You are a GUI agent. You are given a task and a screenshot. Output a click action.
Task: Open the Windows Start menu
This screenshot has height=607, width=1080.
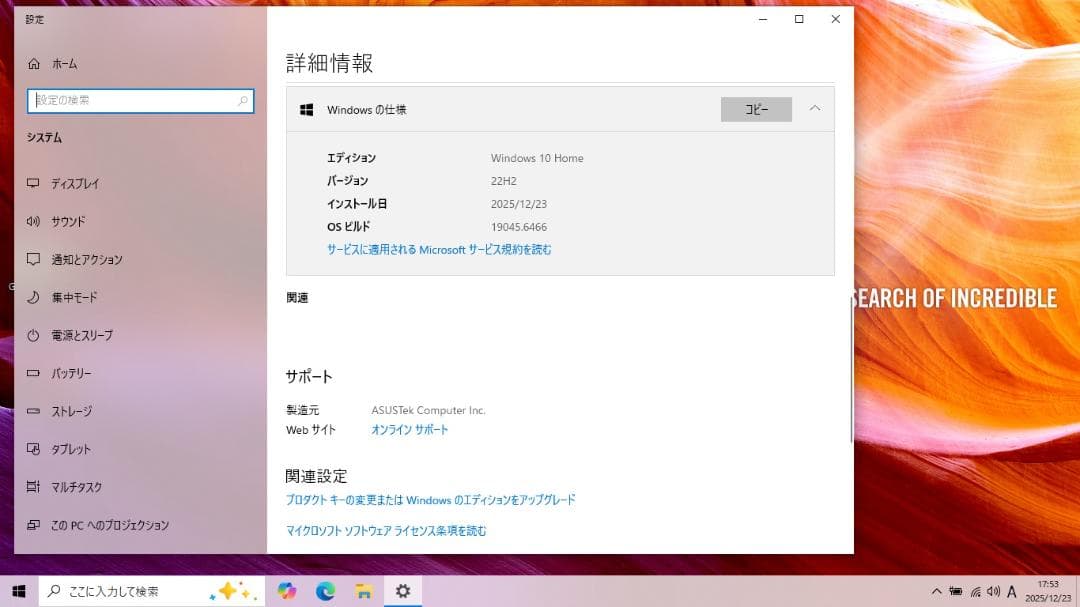tap(19, 591)
